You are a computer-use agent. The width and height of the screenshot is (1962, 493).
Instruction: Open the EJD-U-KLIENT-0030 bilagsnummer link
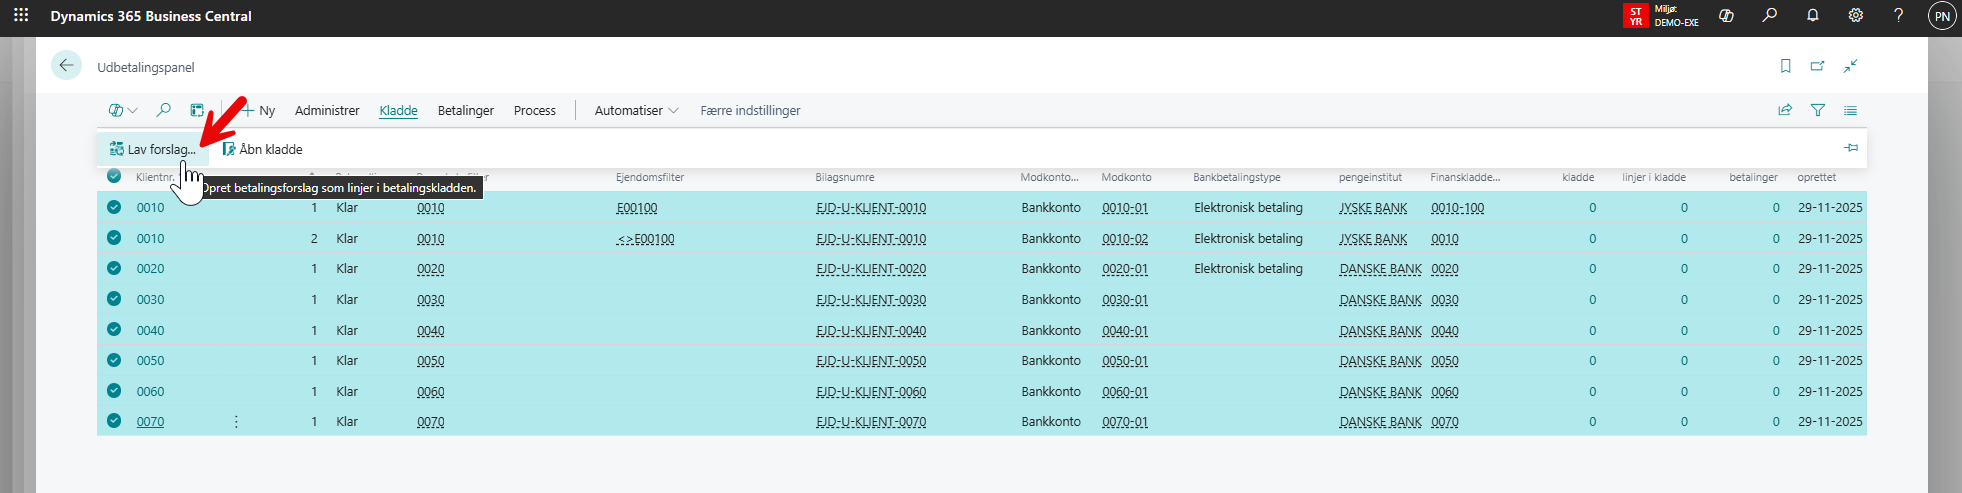870,300
